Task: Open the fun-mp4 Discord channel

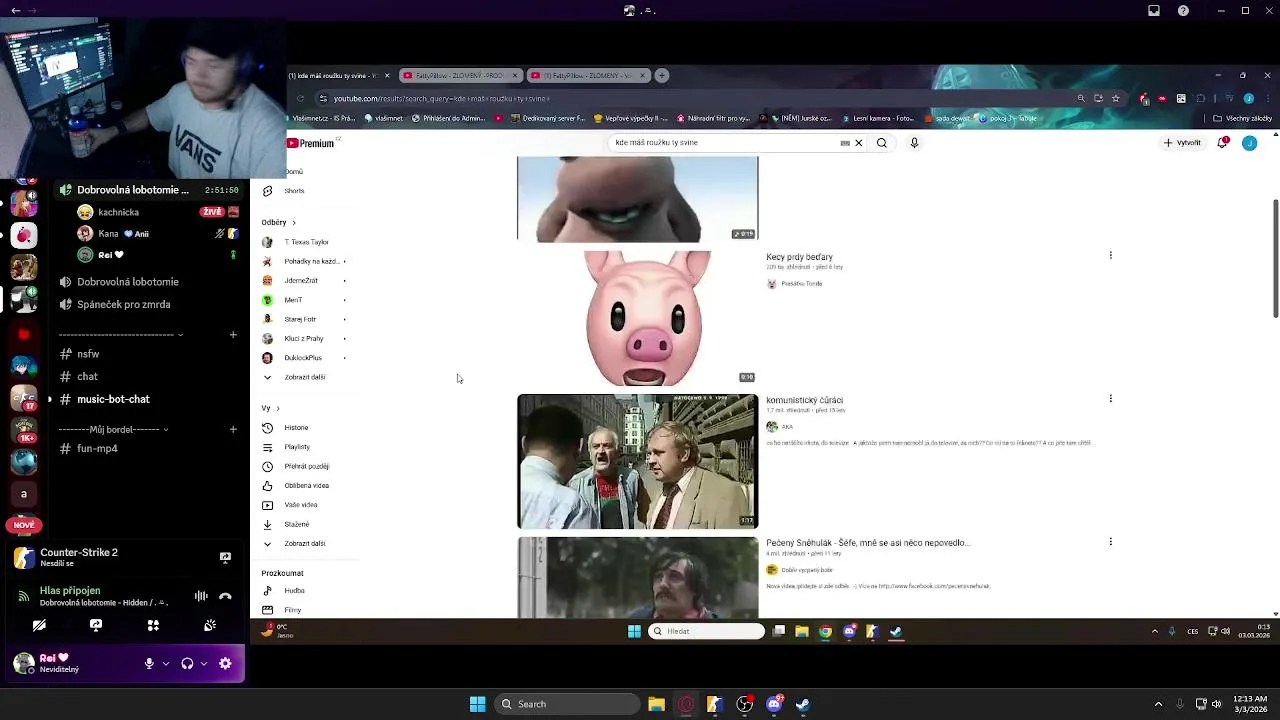Action: coord(97,448)
